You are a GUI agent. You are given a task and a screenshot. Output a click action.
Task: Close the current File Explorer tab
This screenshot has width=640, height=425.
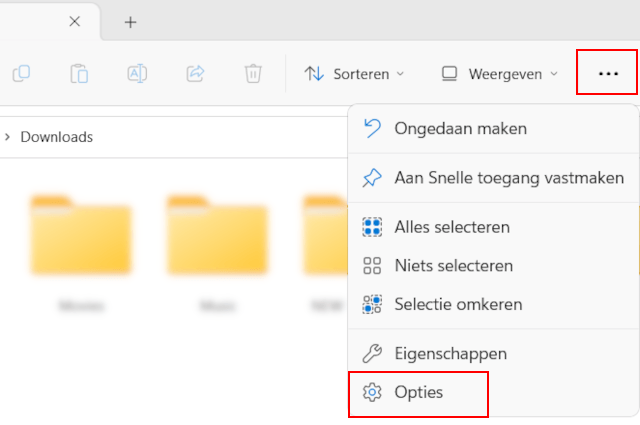(x=75, y=21)
